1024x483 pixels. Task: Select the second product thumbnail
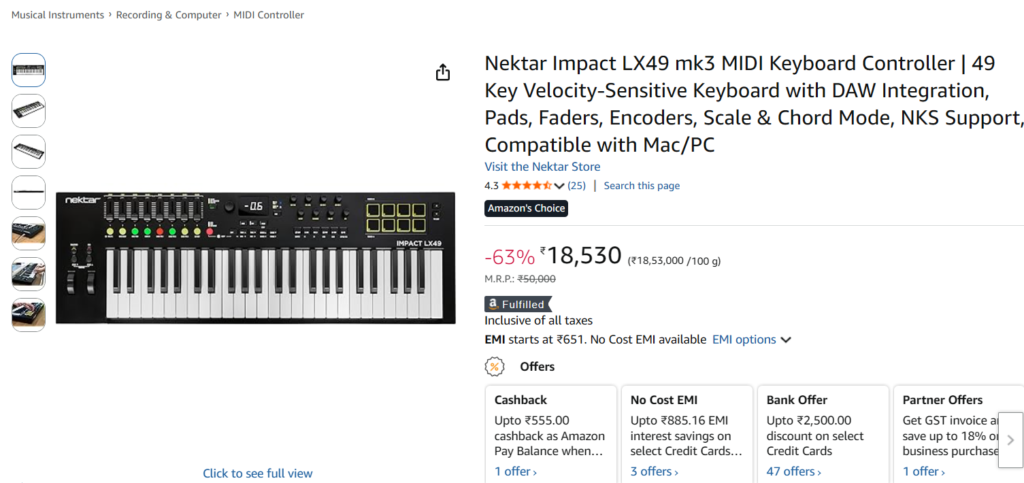(x=28, y=111)
